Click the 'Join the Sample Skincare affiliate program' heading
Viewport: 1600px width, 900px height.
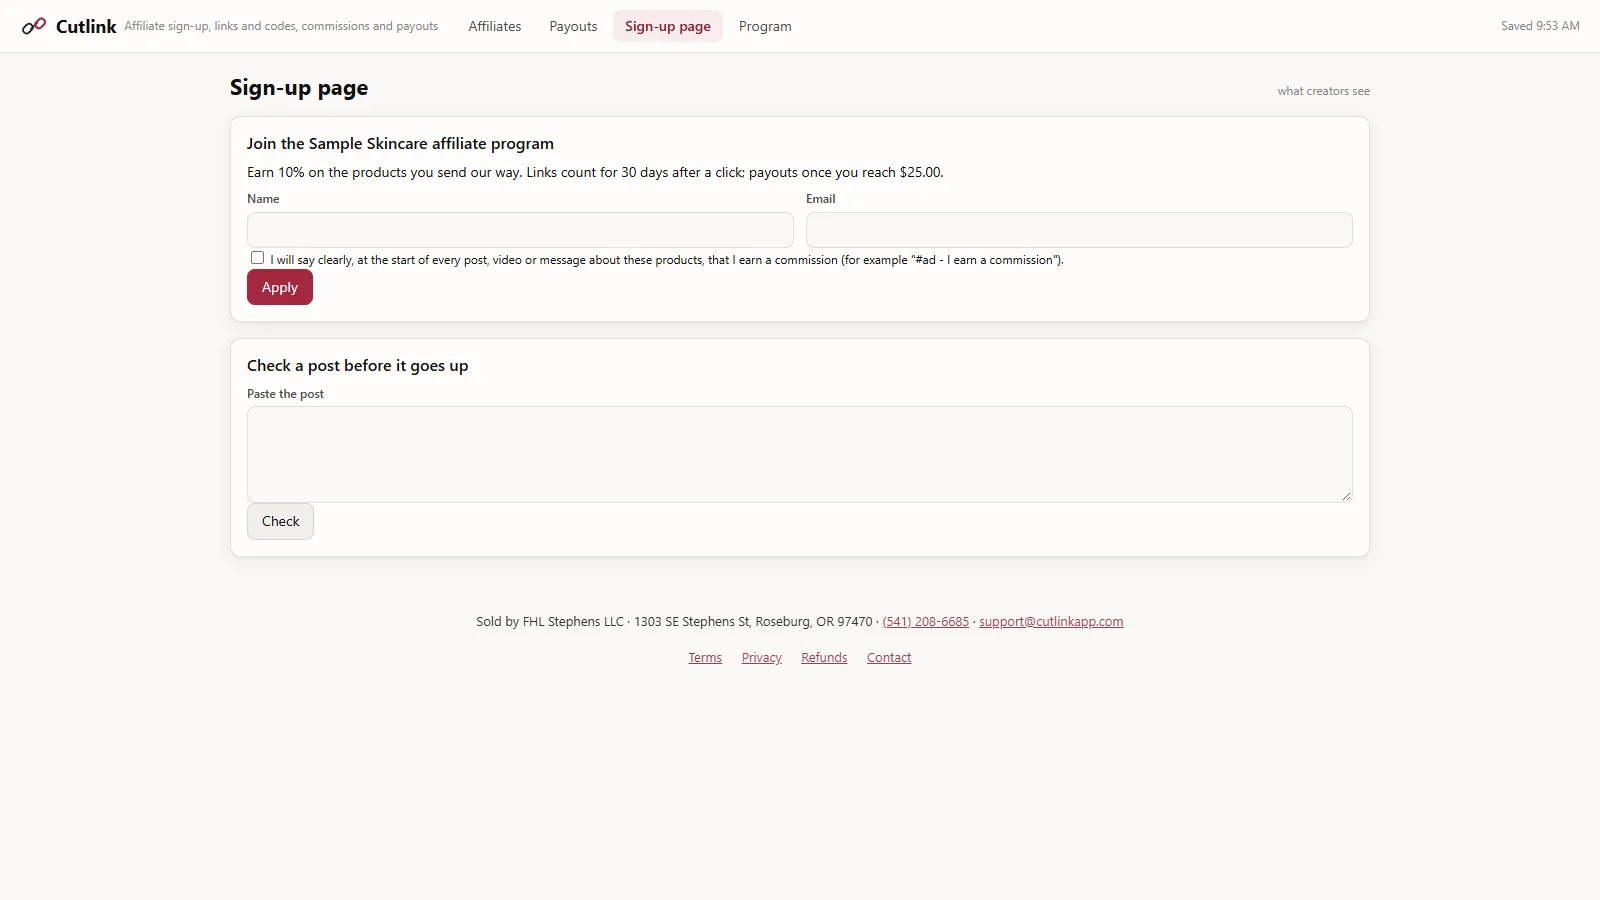tap(400, 144)
